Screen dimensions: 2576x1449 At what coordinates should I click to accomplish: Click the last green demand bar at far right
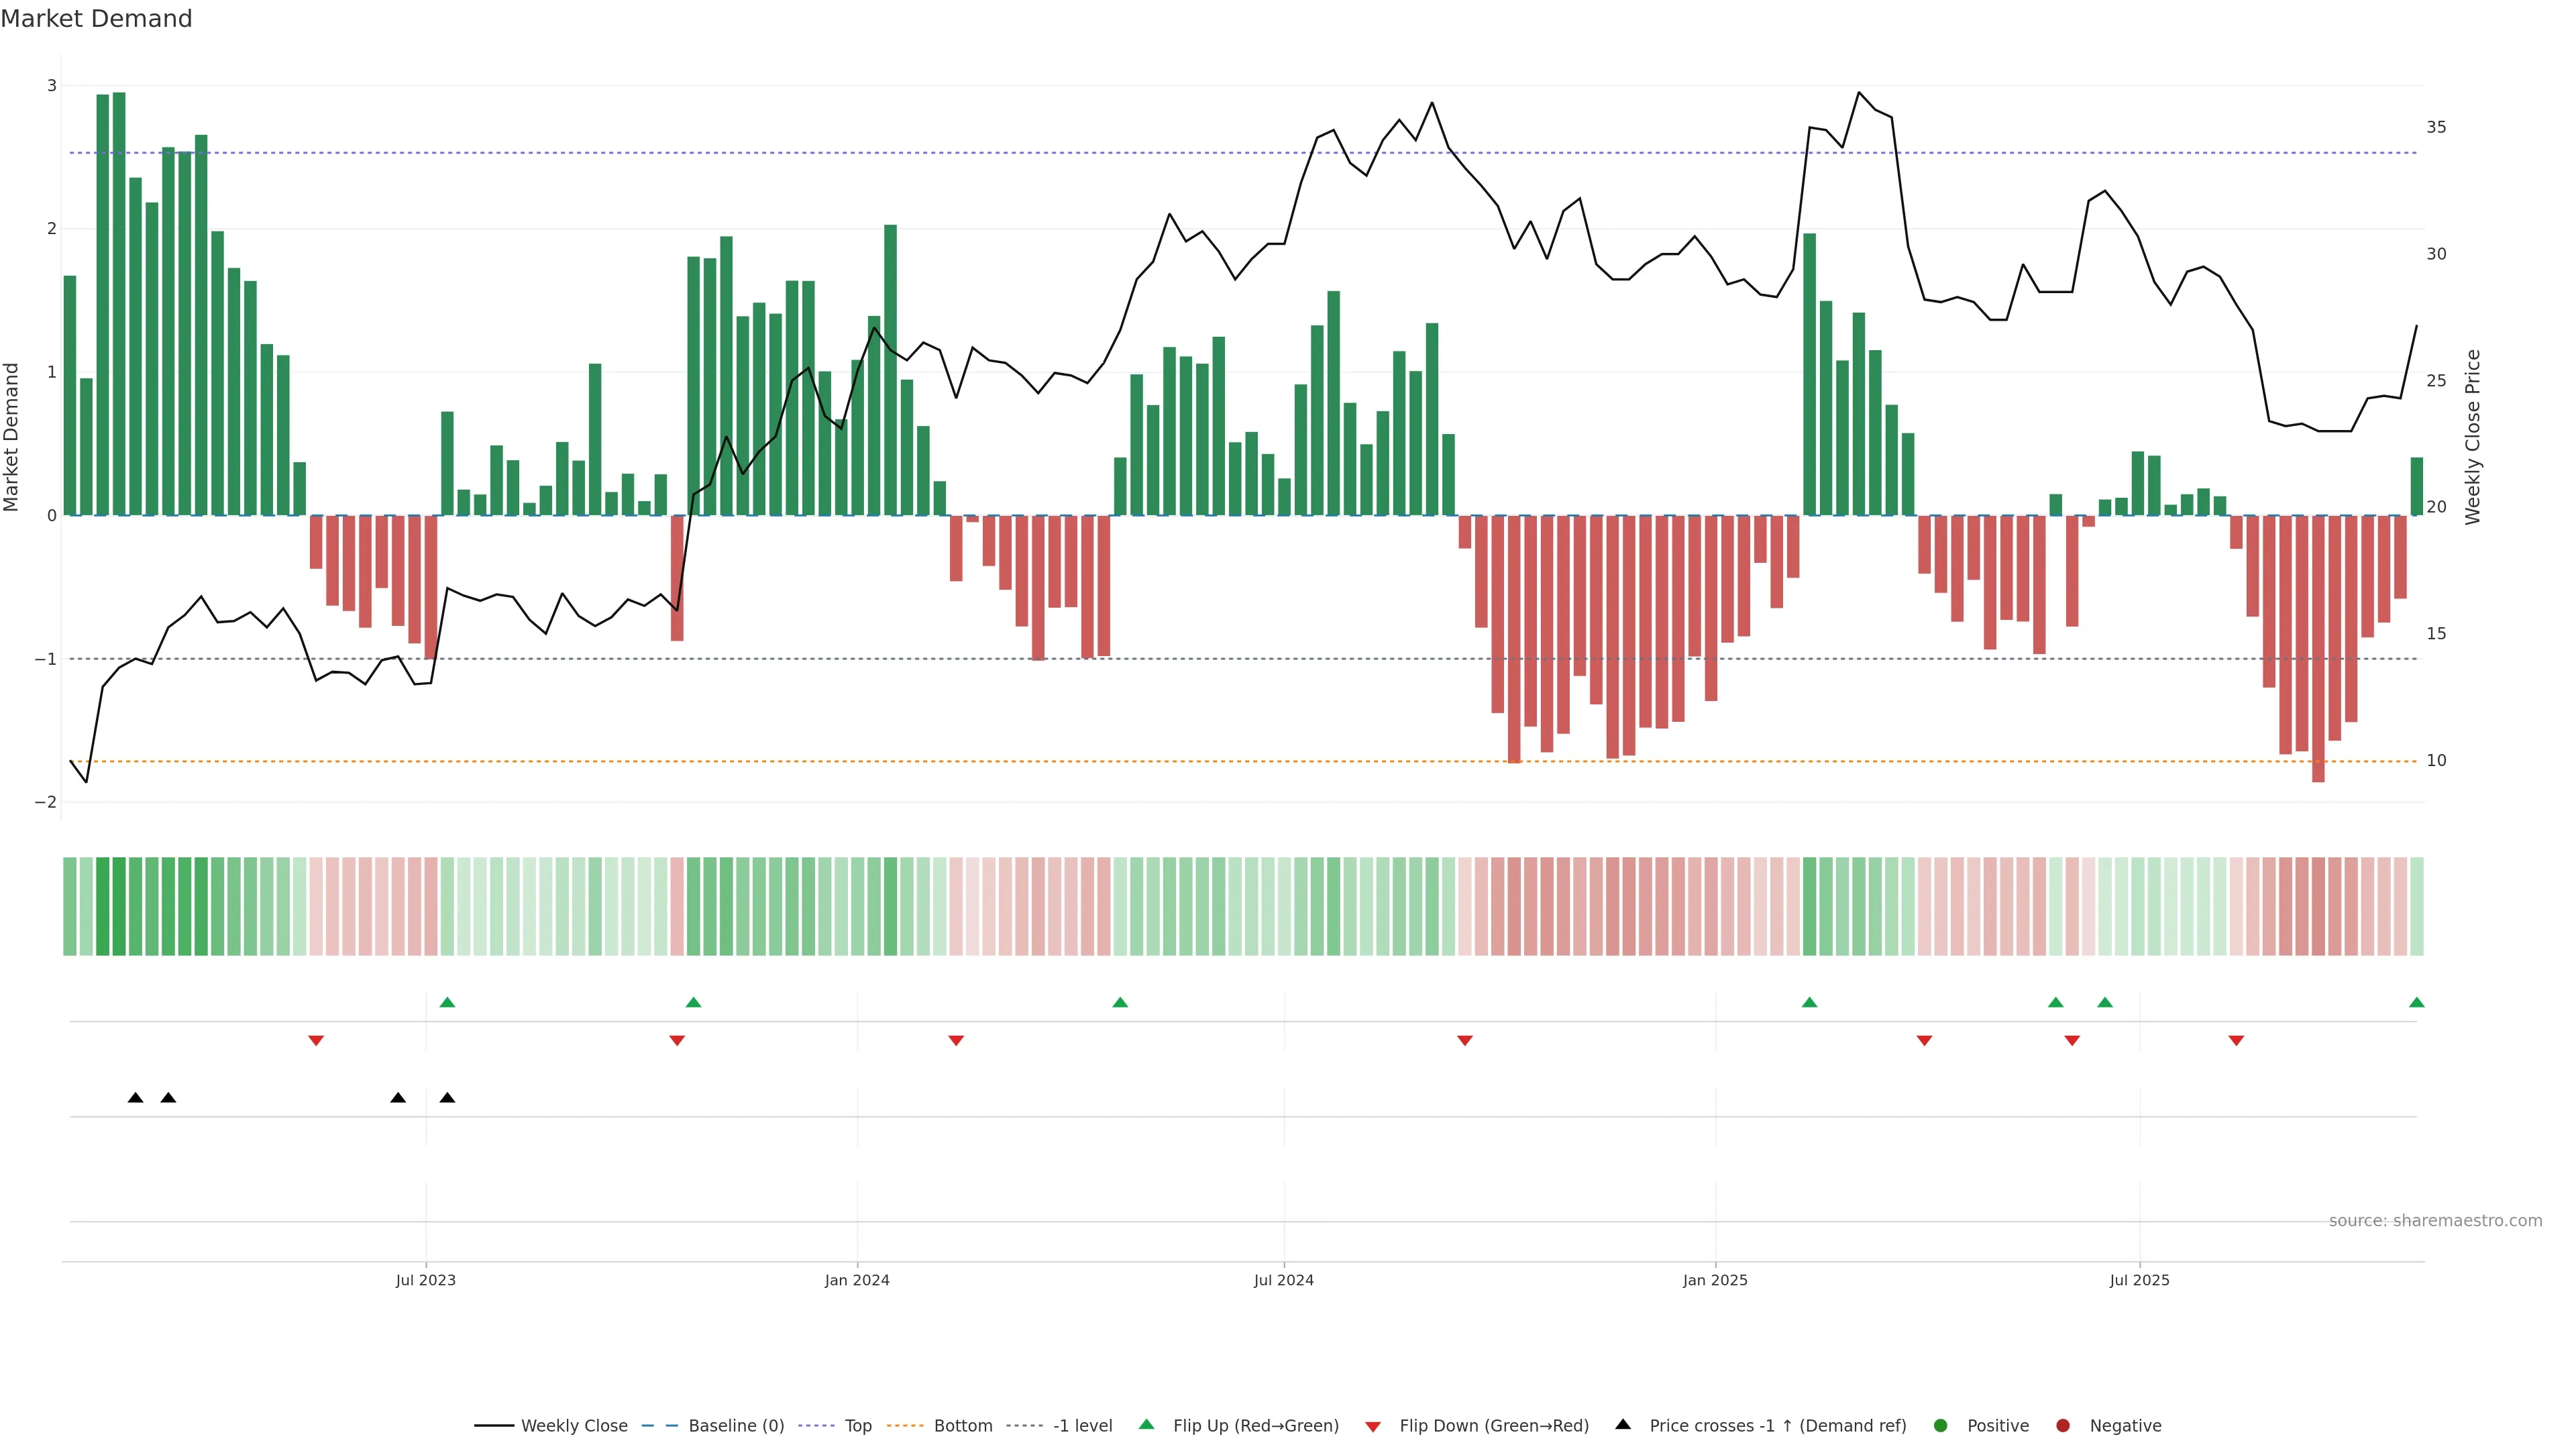point(2417,486)
